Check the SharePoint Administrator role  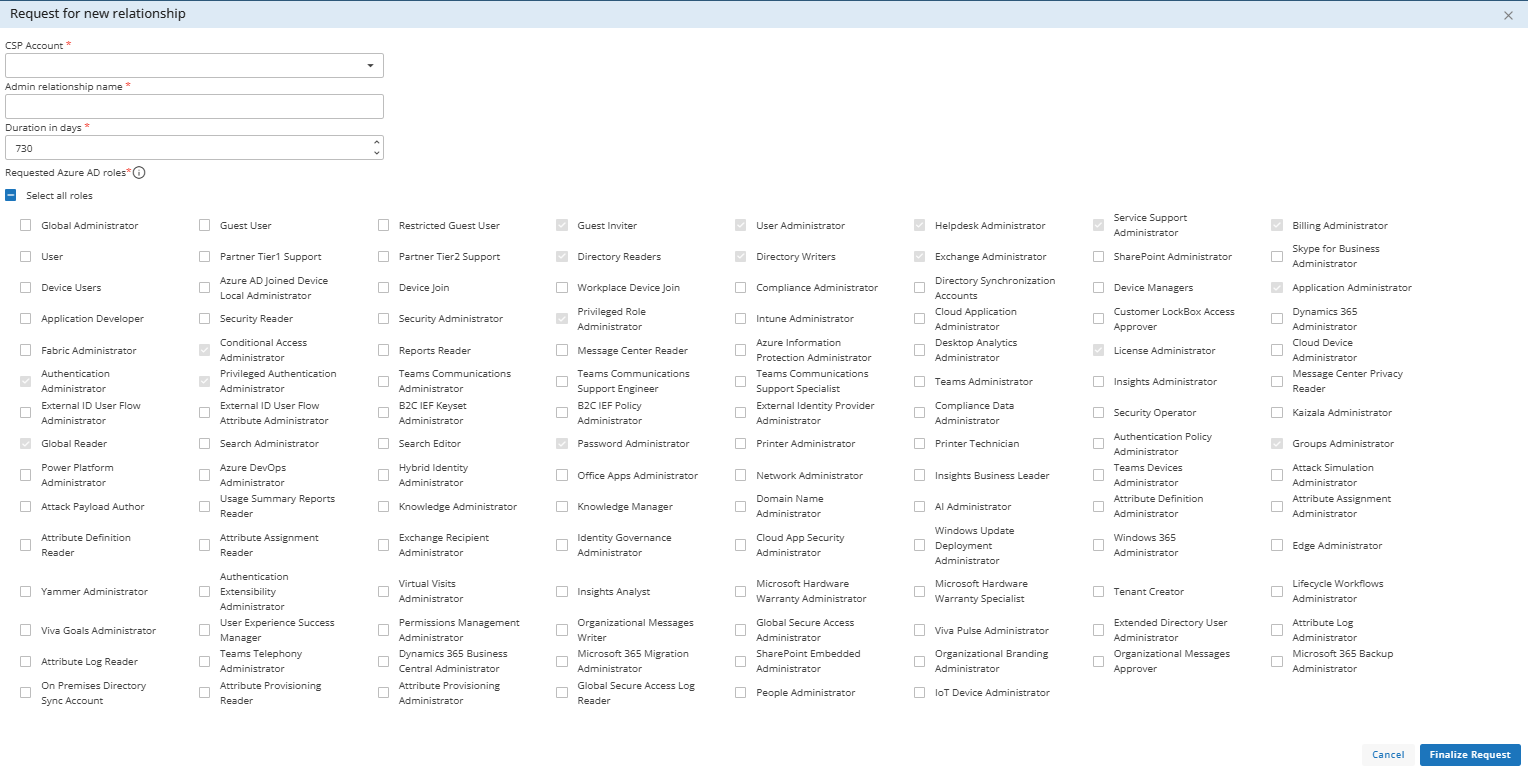[1098, 256]
